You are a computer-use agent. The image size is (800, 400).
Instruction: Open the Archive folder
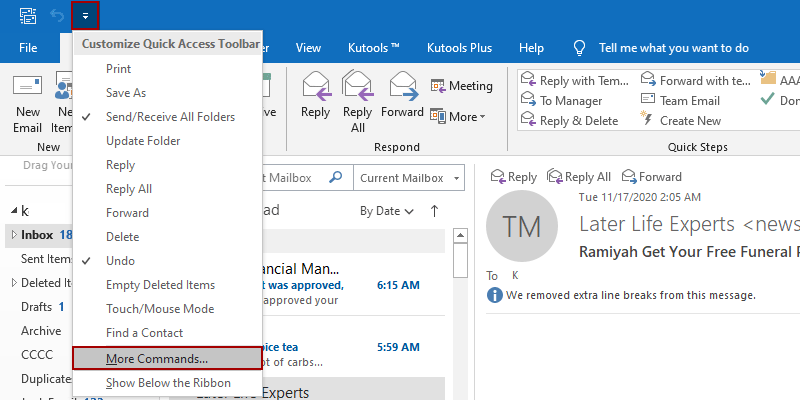[39, 331]
